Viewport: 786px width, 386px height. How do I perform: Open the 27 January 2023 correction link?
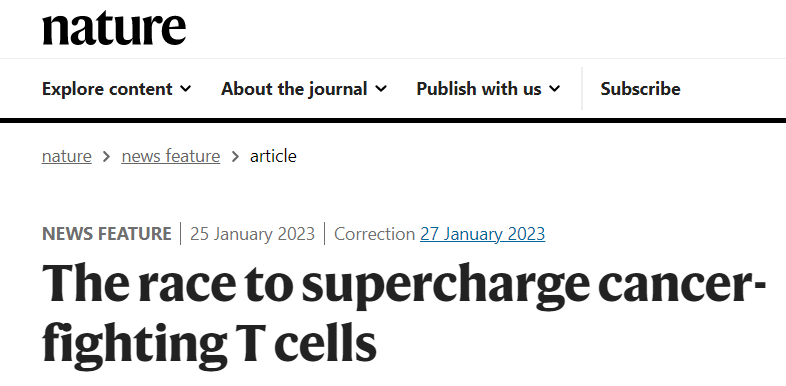(x=482, y=234)
